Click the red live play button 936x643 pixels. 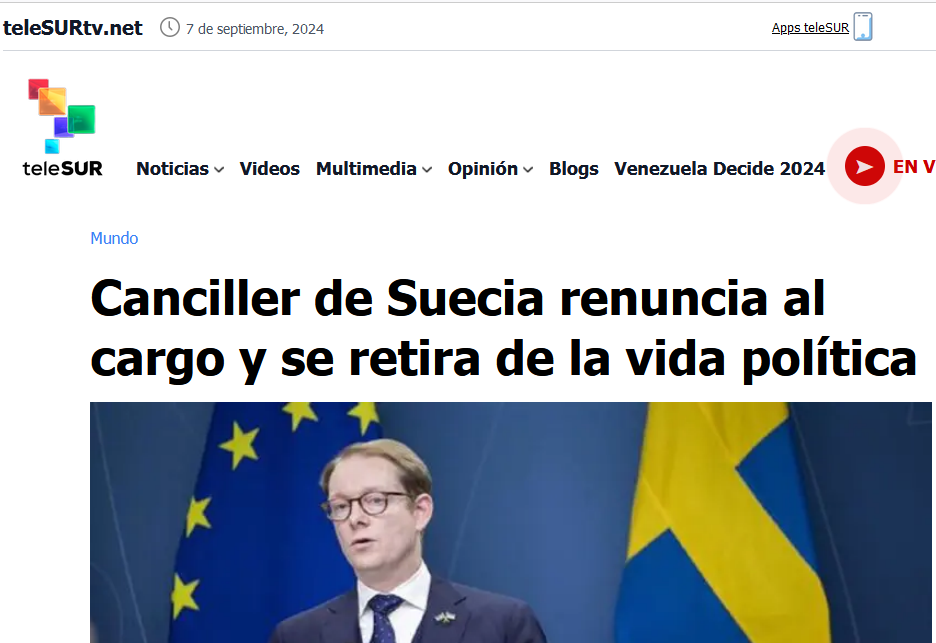[864, 166]
